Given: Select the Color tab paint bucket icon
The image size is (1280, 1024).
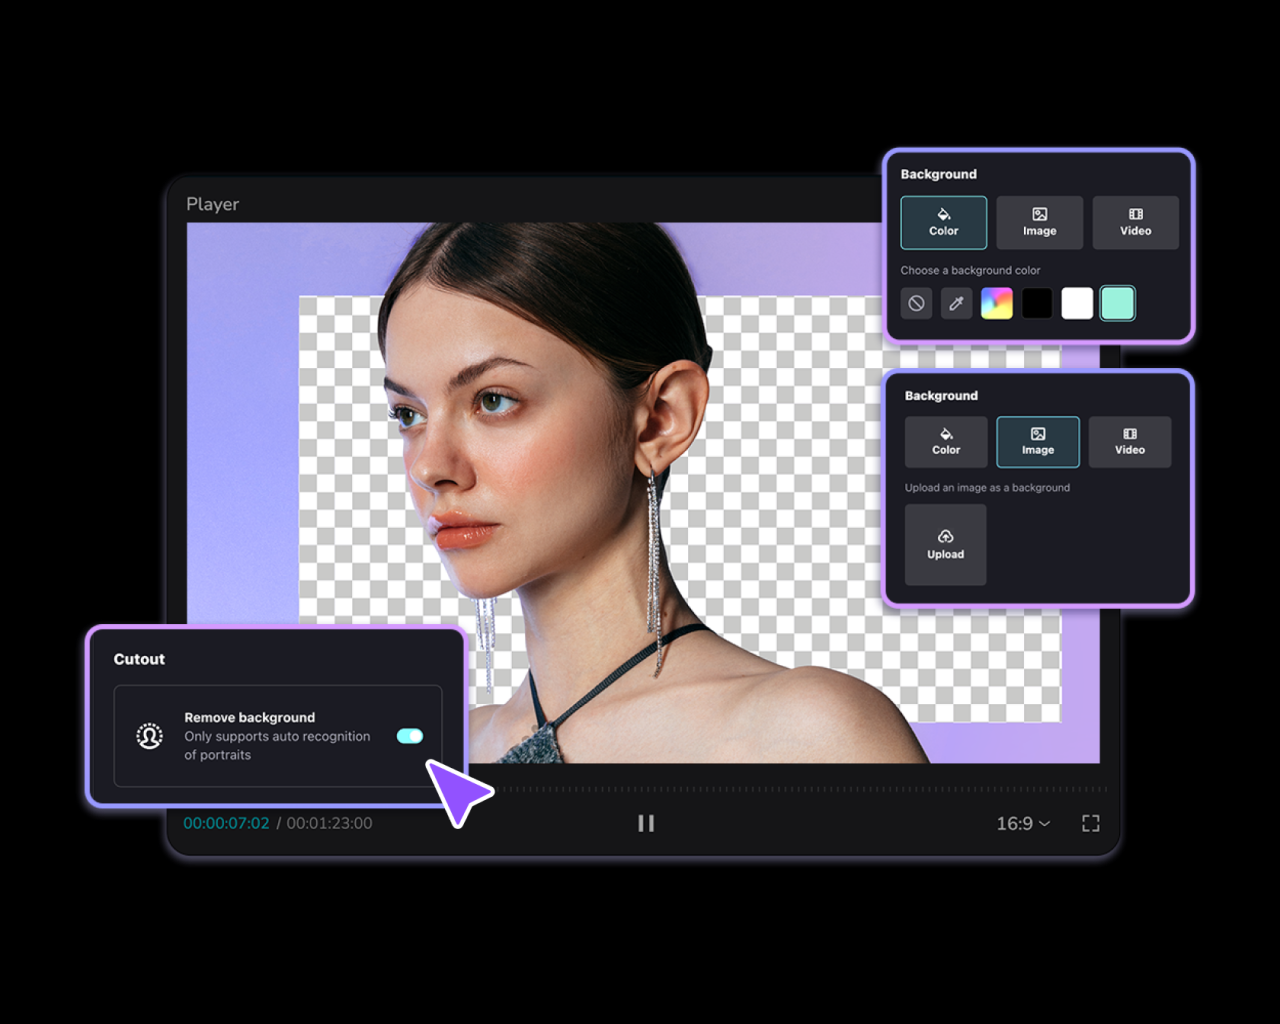Looking at the screenshot, I should point(943,214).
